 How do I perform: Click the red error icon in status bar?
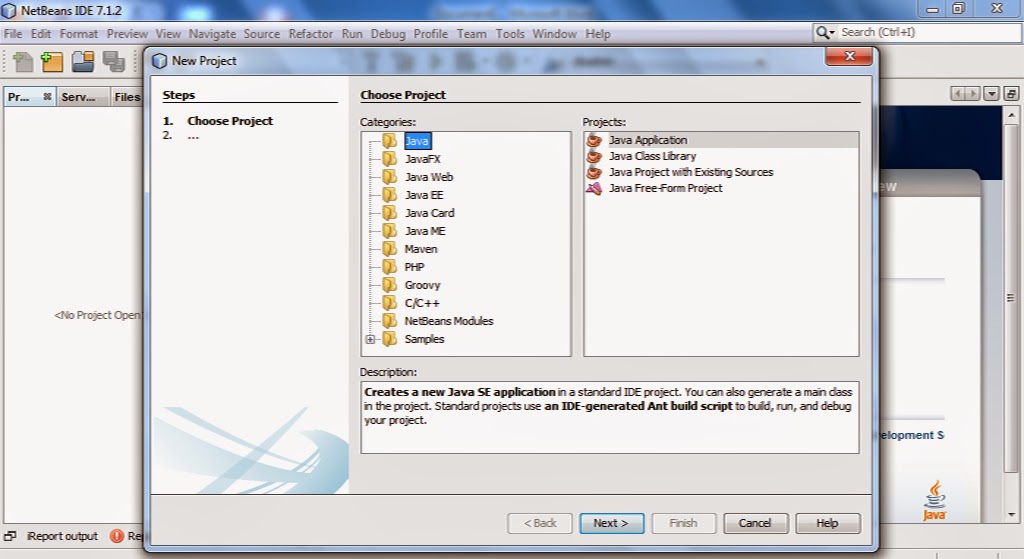click(117, 536)
